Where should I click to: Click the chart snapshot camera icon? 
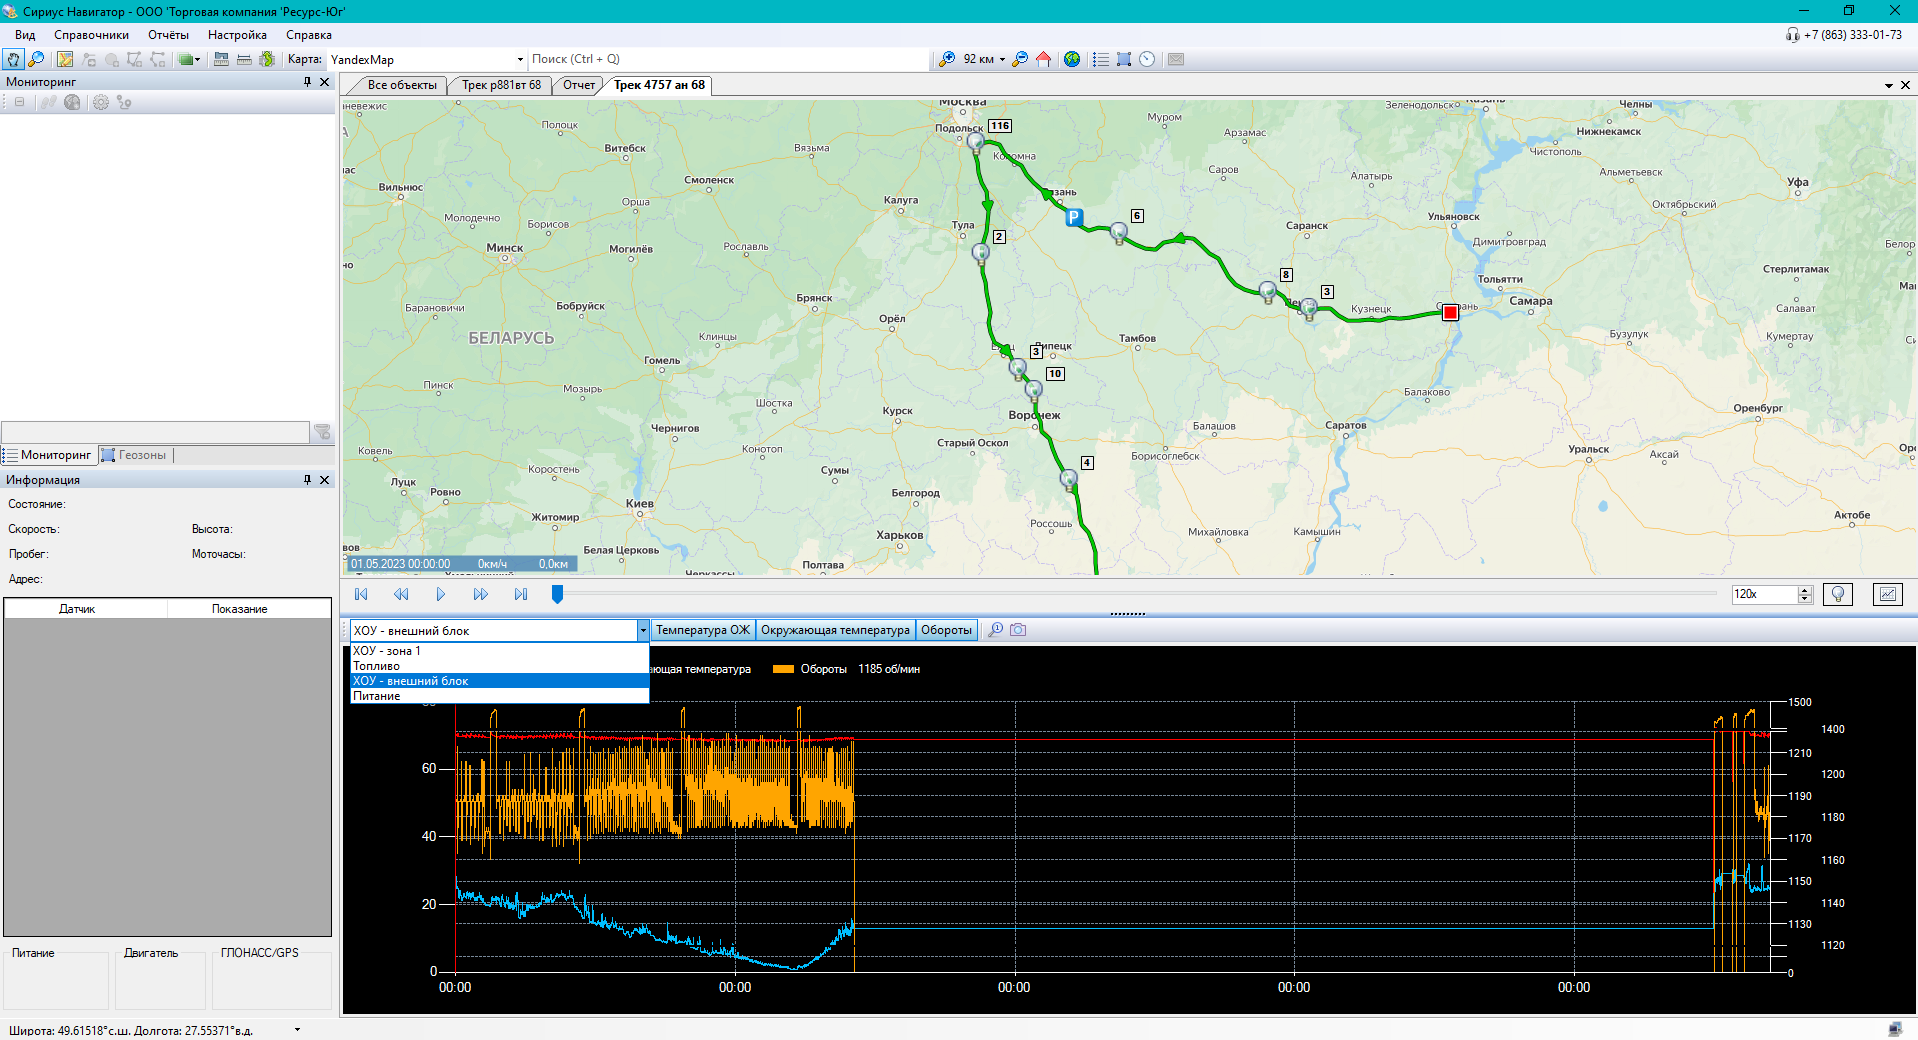[x=1018, y=630]
